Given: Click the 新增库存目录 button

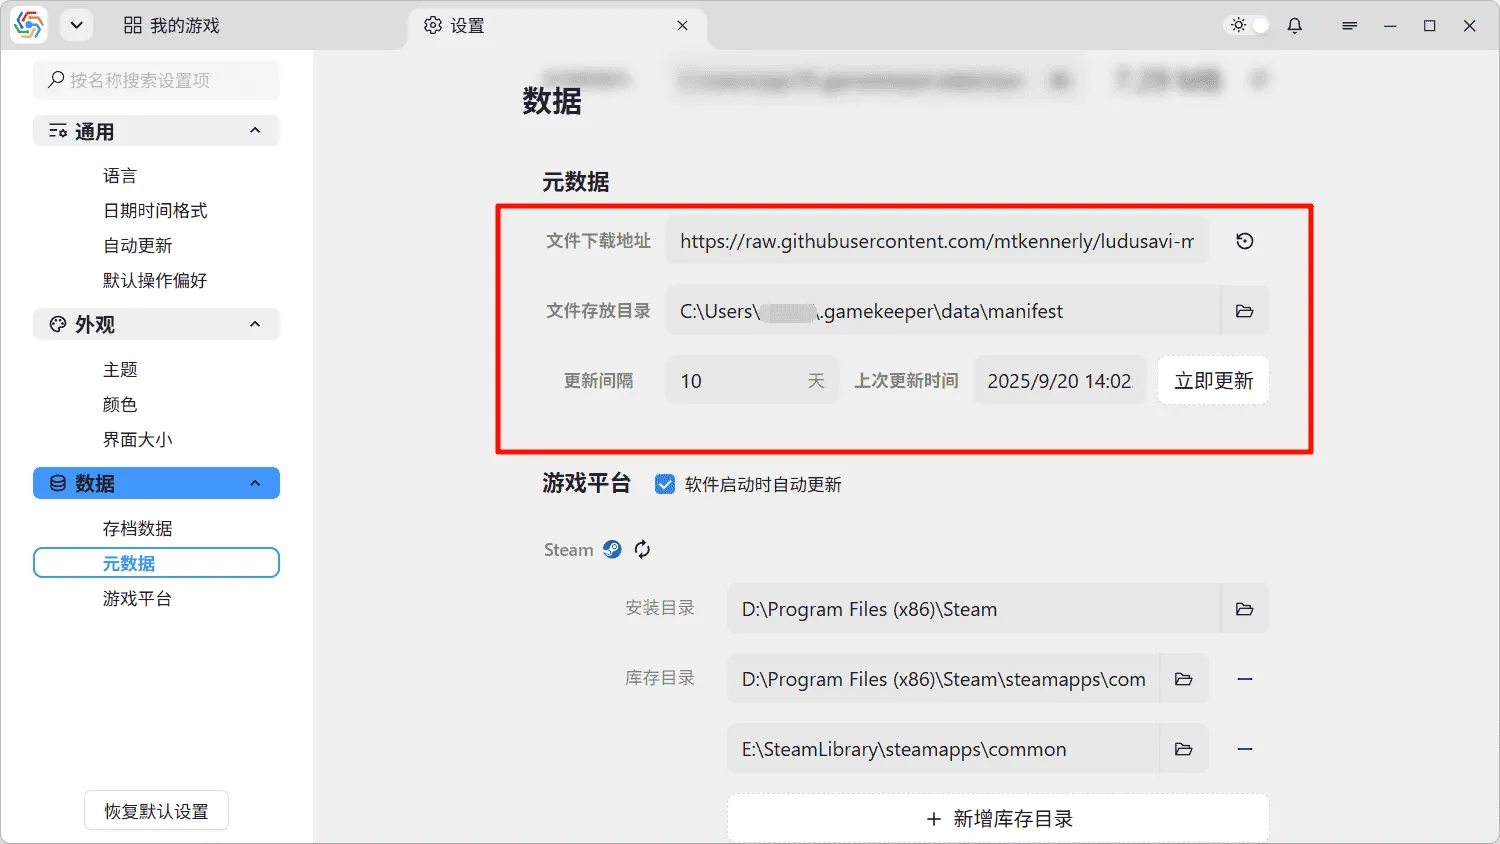Looking at the screenshot, I should (998, 819).
